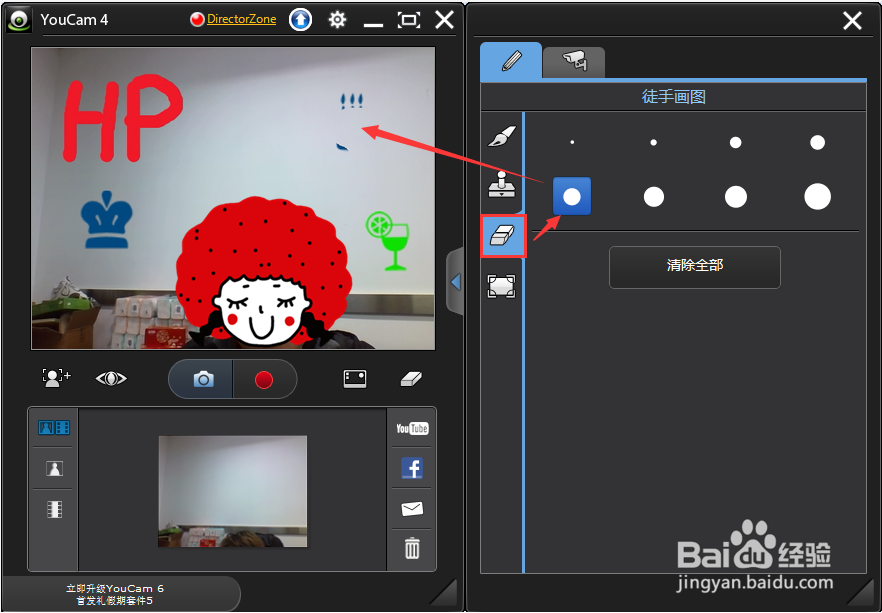Choose the seventh eraser size
The width and height of the screenshot is (882, 613).
(x=736, y=197)
